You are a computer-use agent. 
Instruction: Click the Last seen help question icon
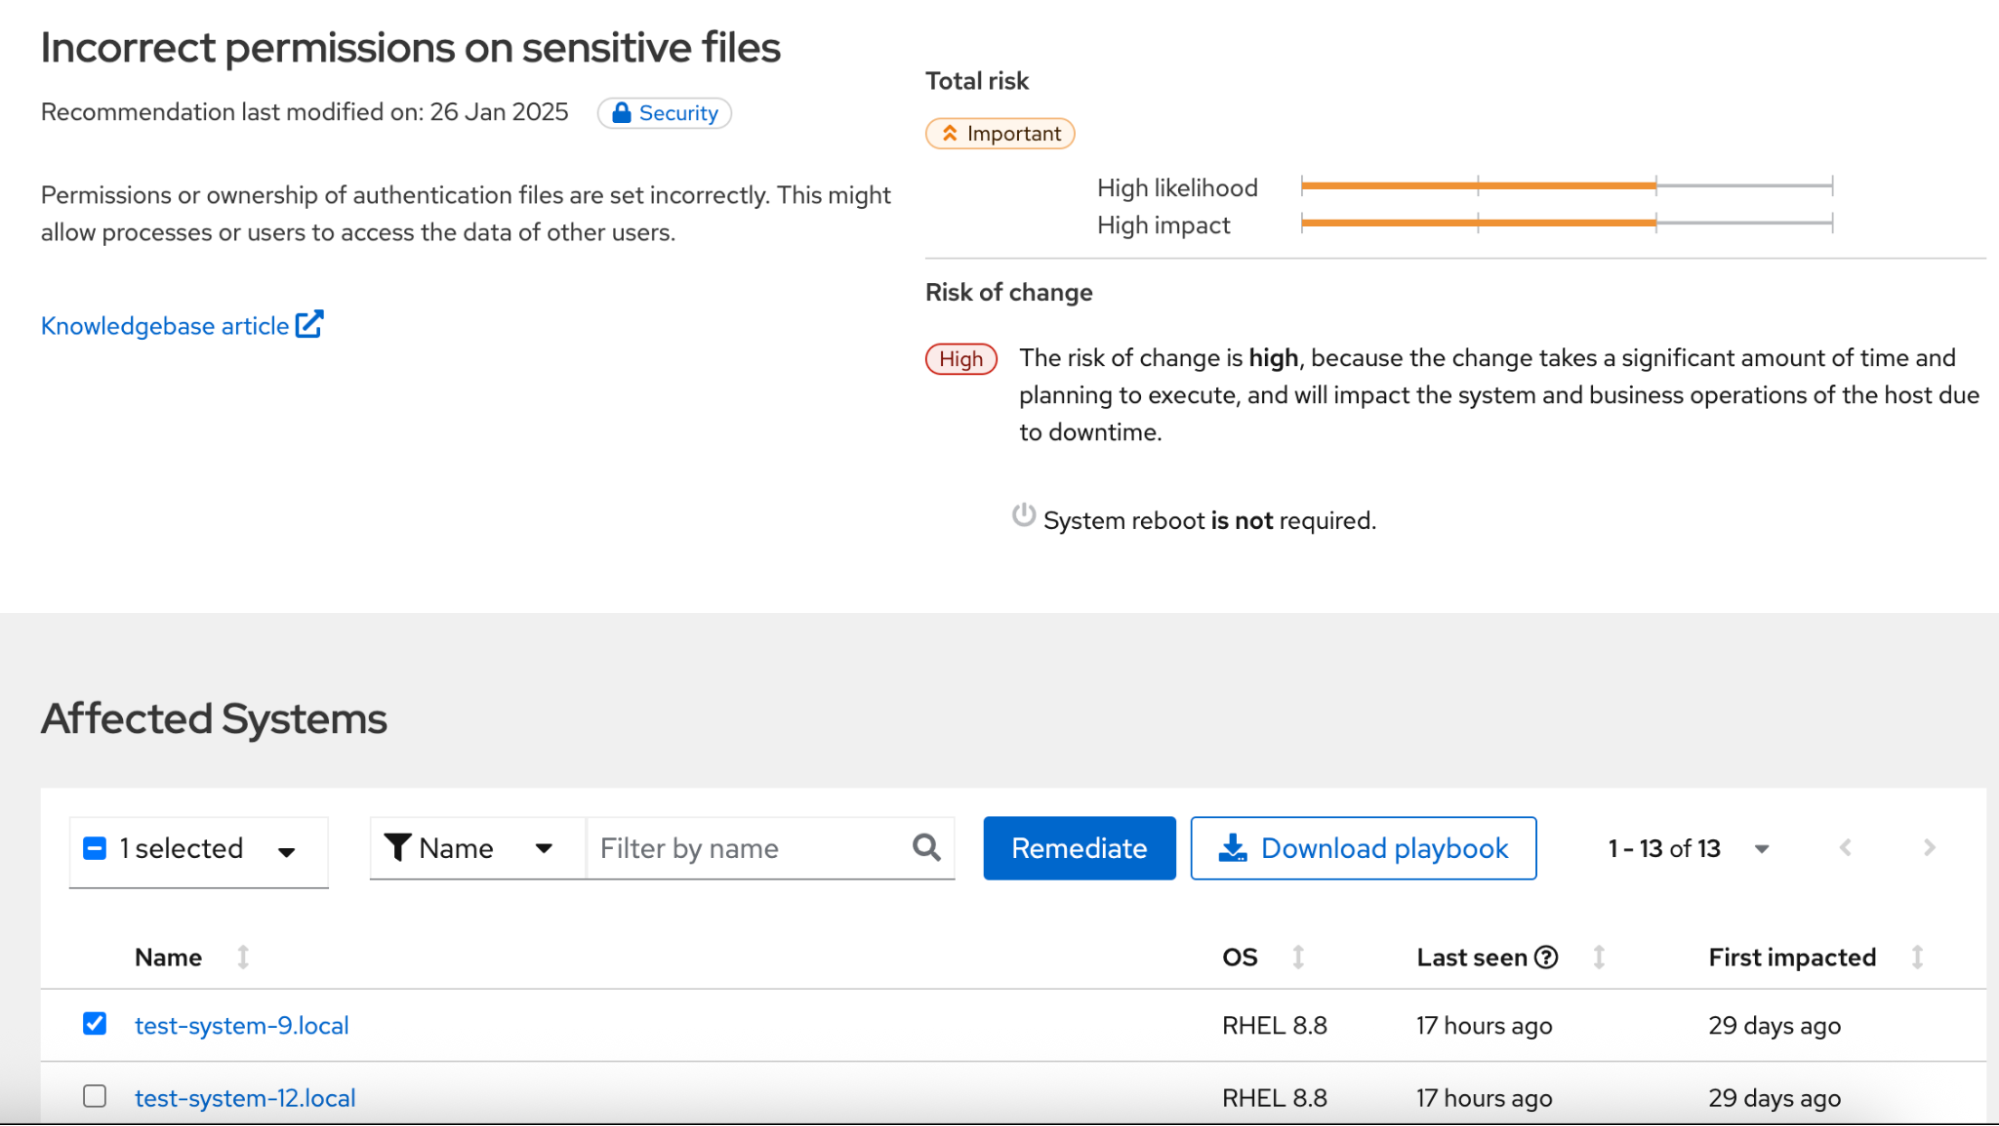coord(1546,957)
